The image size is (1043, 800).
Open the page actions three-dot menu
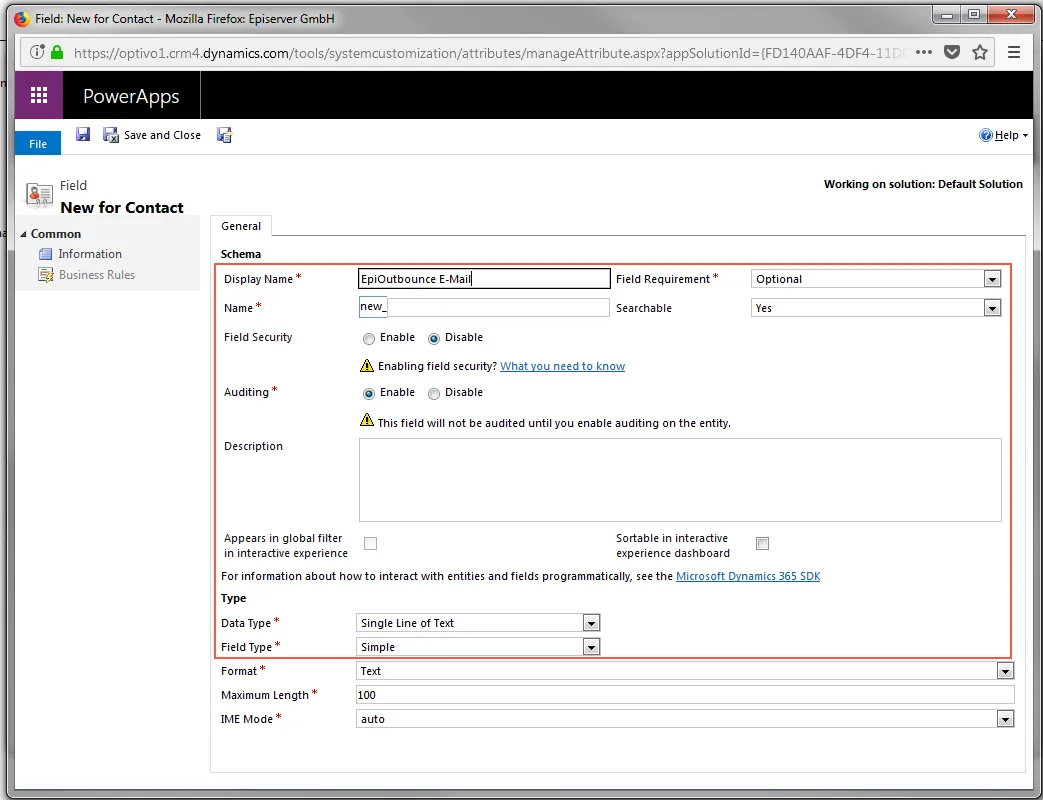coord(923,52)
